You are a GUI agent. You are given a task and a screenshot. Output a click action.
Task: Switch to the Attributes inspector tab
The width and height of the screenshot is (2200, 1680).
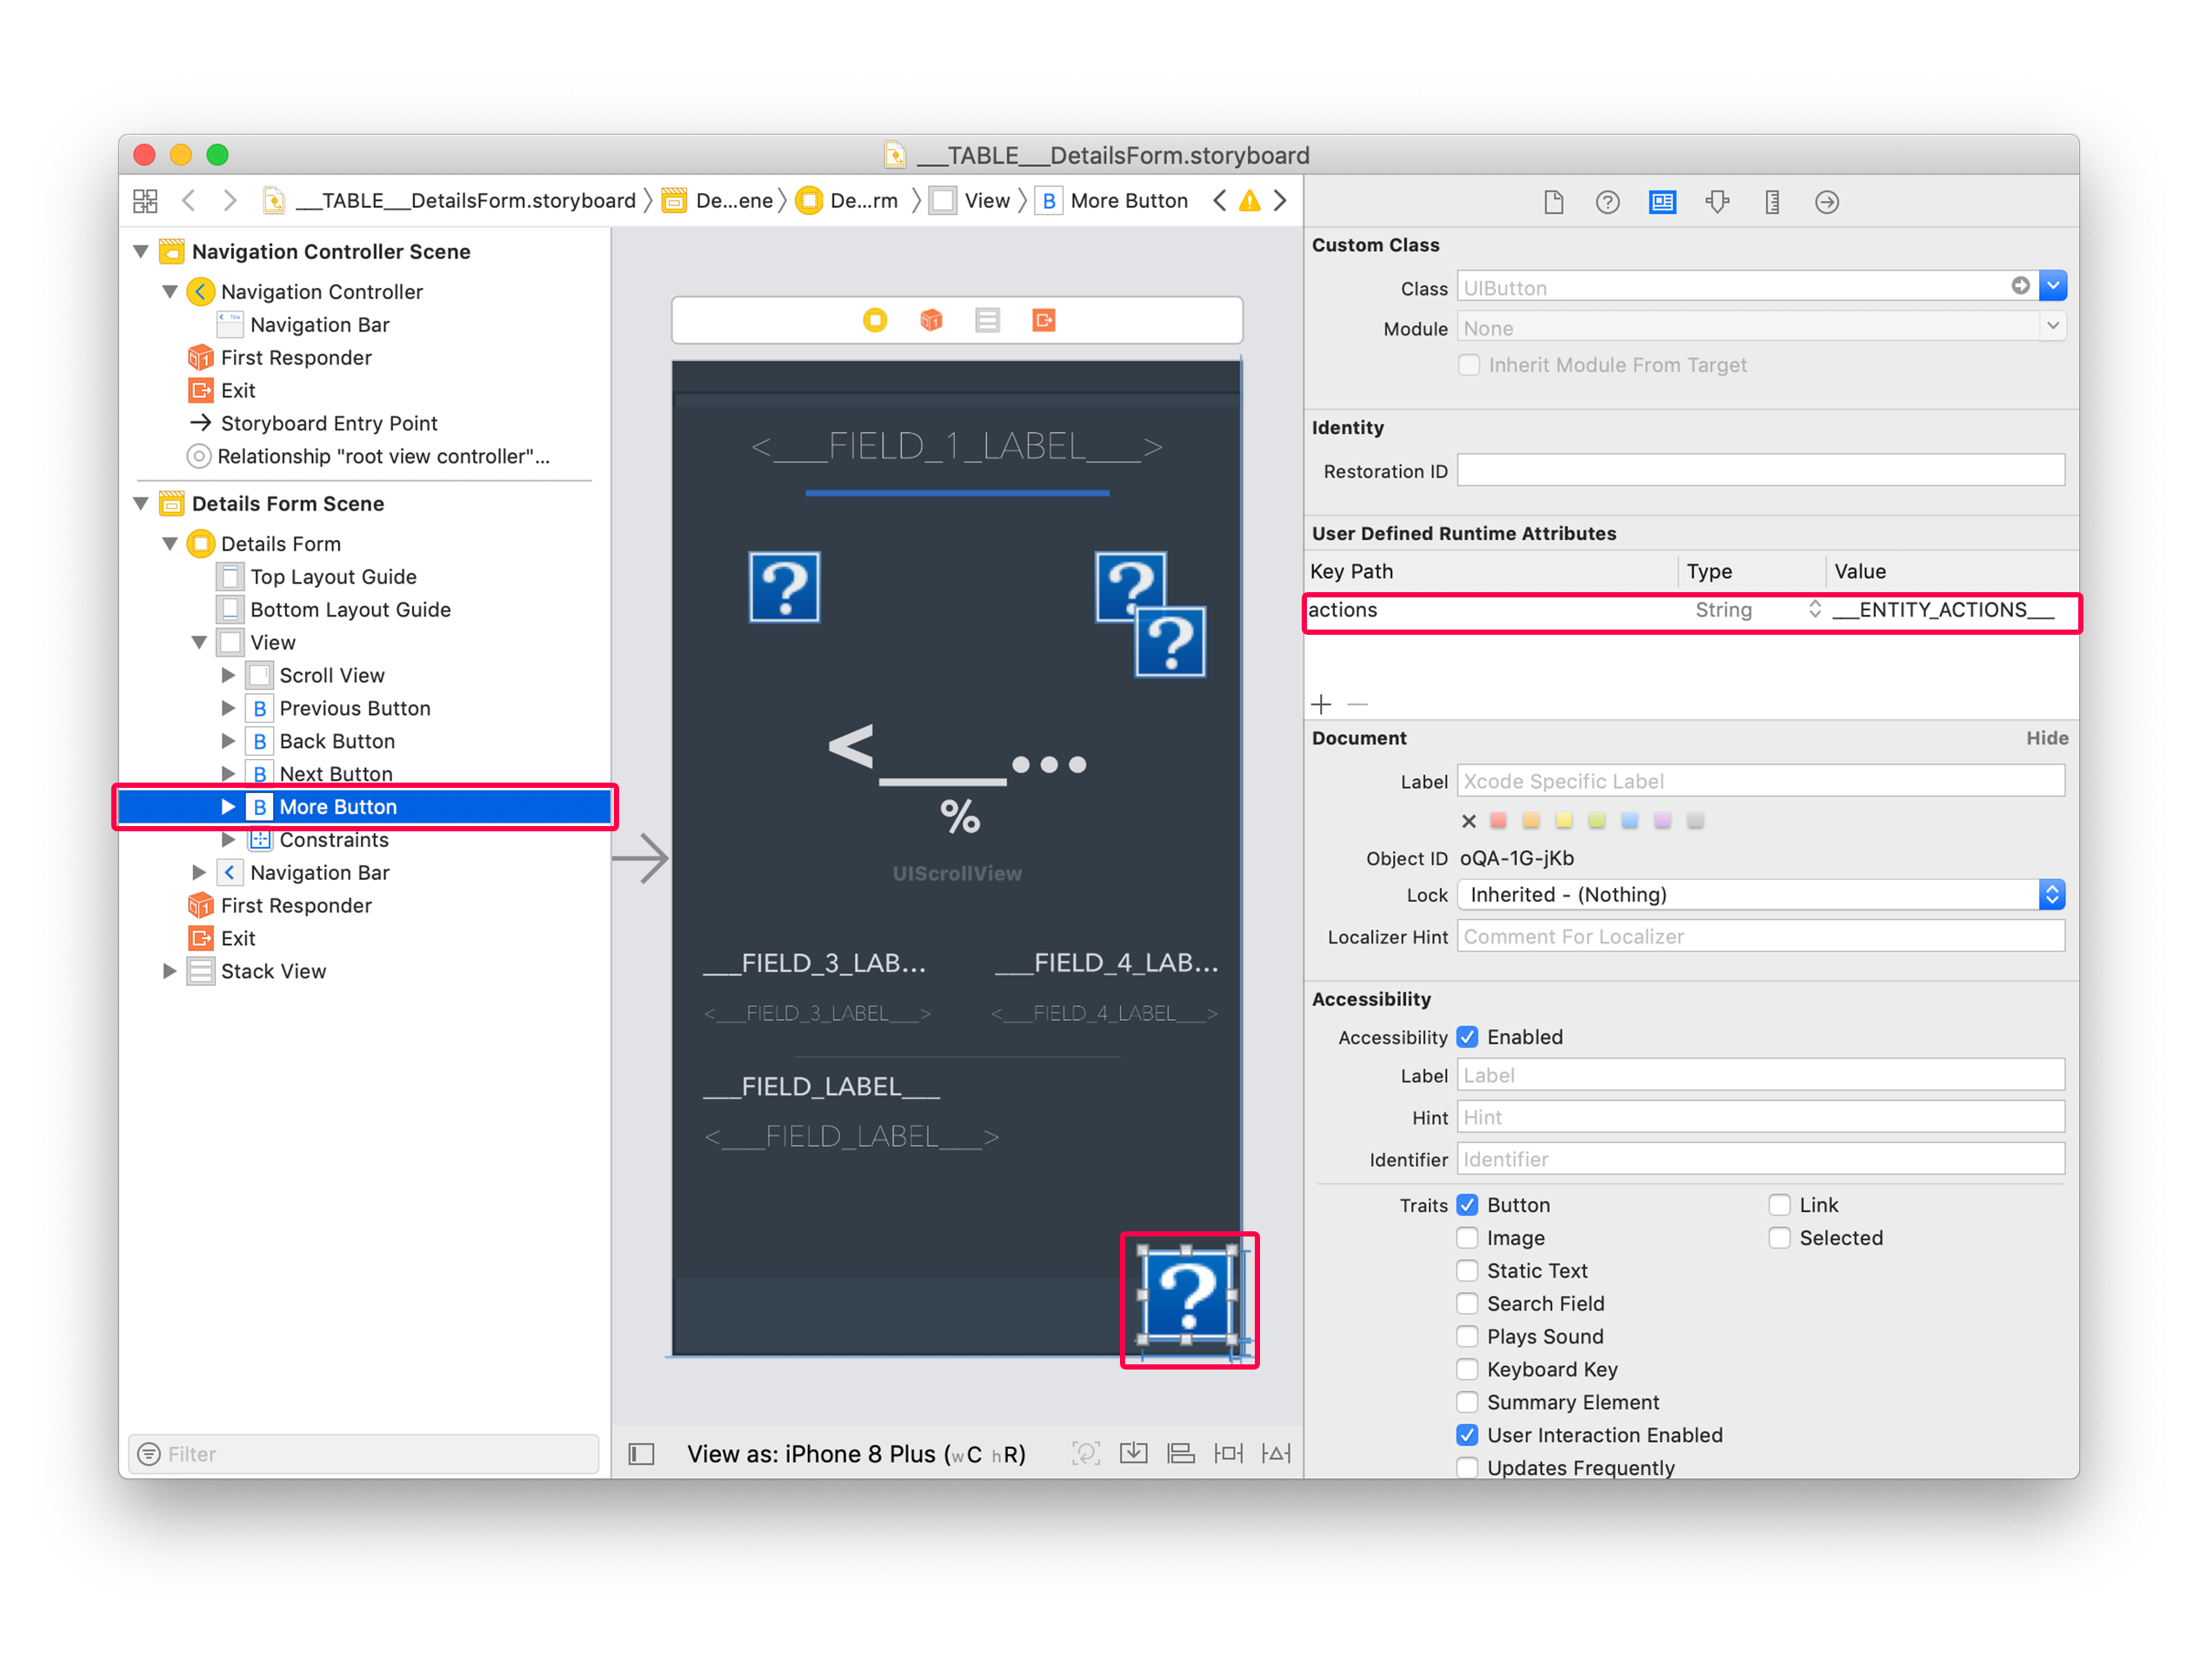coord(1717,202)
